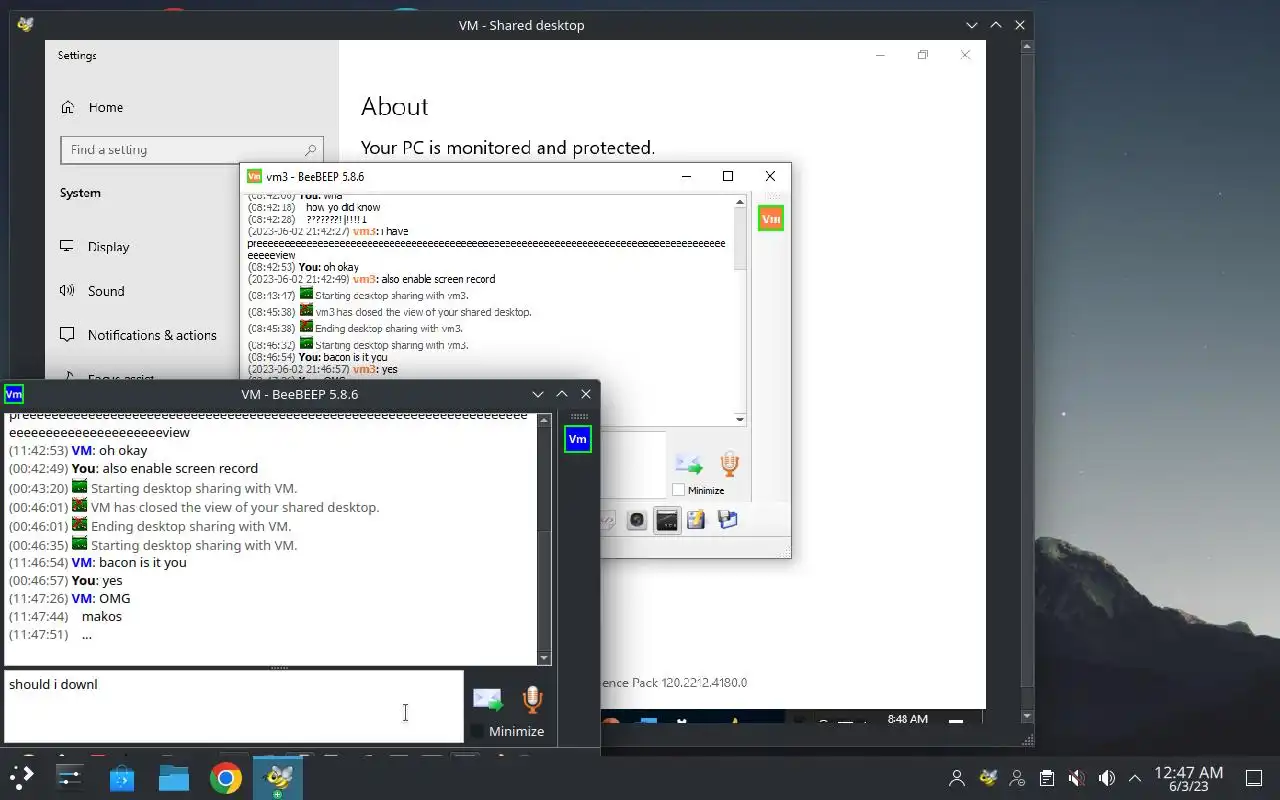Click 'Ending desktop sharing with VM.' line
Image resolution: width=1280 pixels, height=800 pixels.
[191, 526]
